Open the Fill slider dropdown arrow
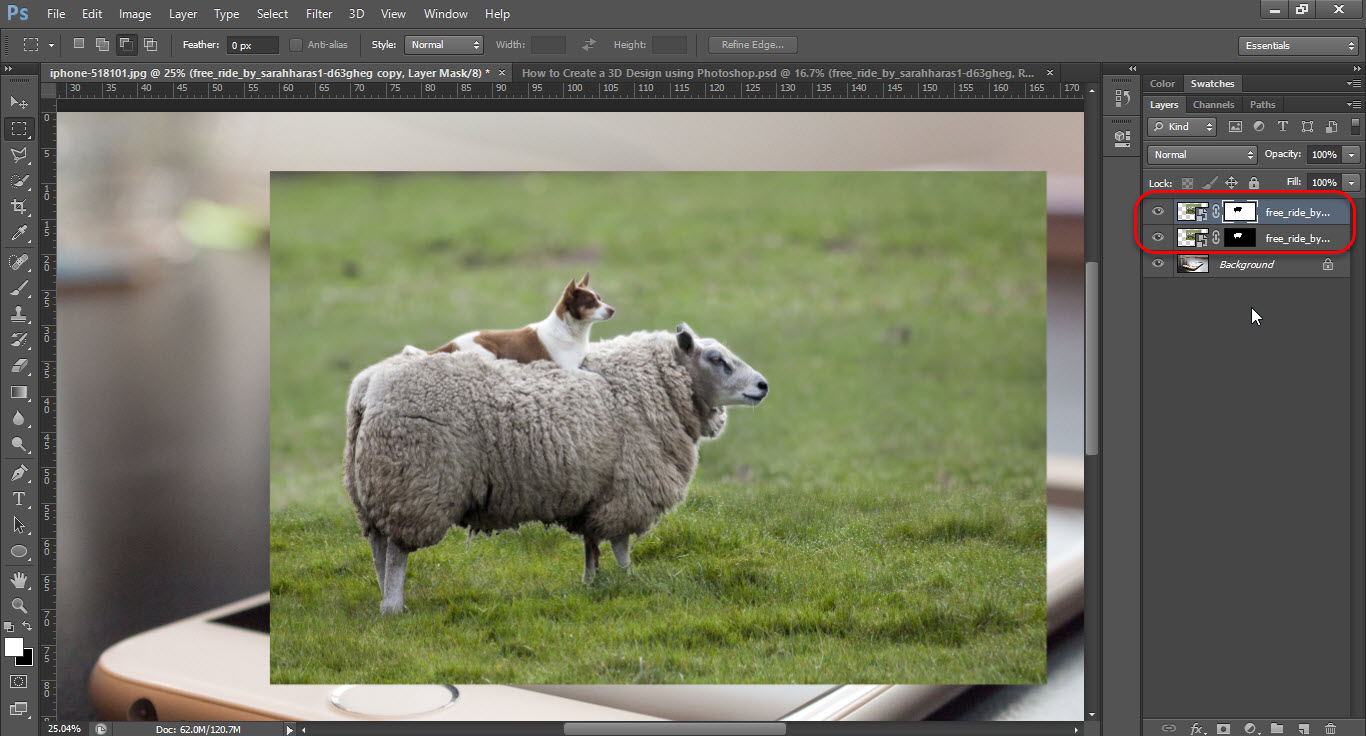Viewport: 1366px width, 736px height. click(1352, 183)
